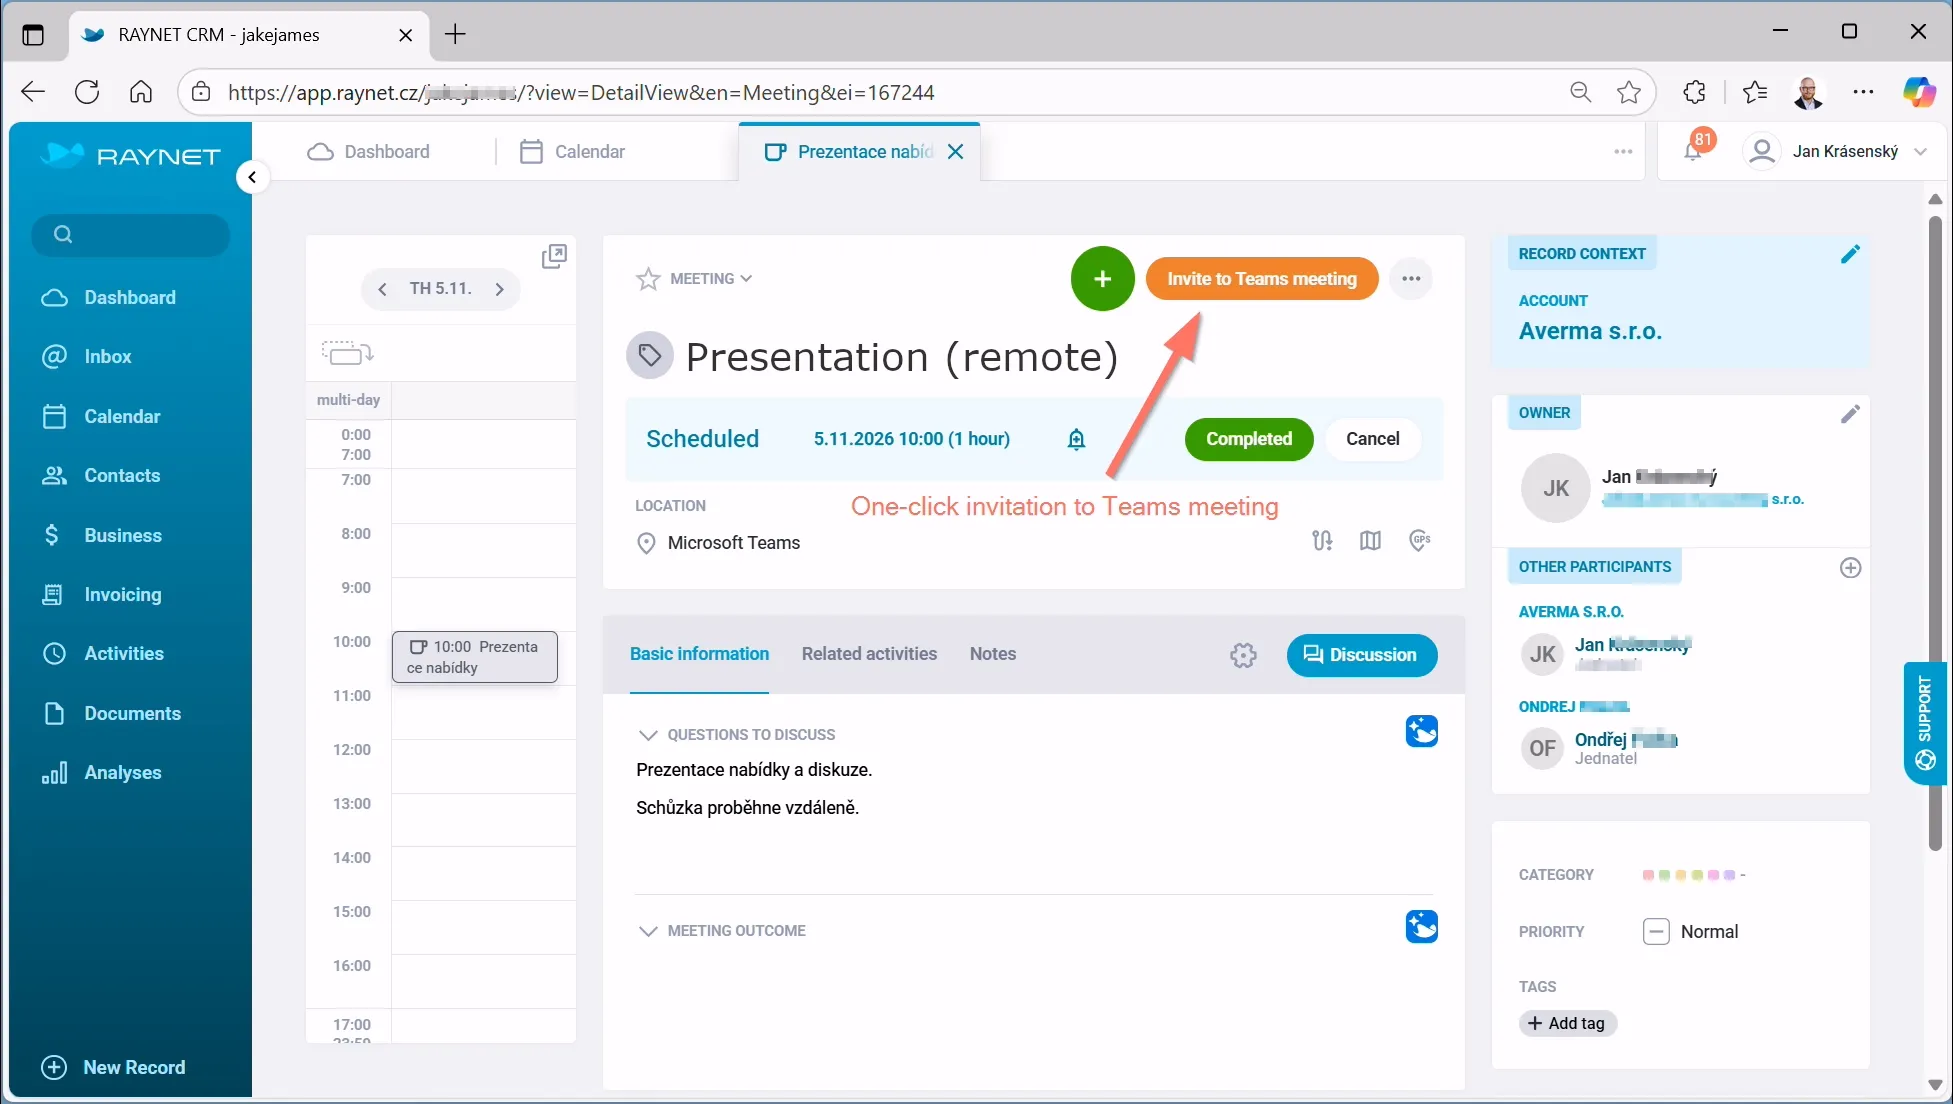Viewport: 1953px width, 1104px height.
Task: Click the route planning icon near location
Action: 1322,541
